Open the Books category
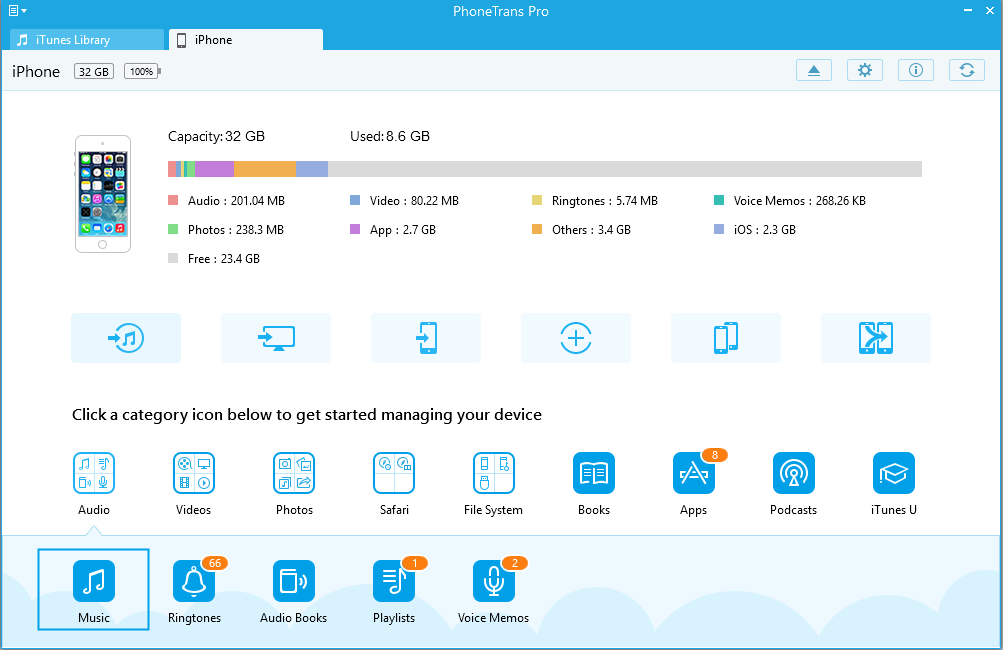1003x650 pixels. (594, 473)
